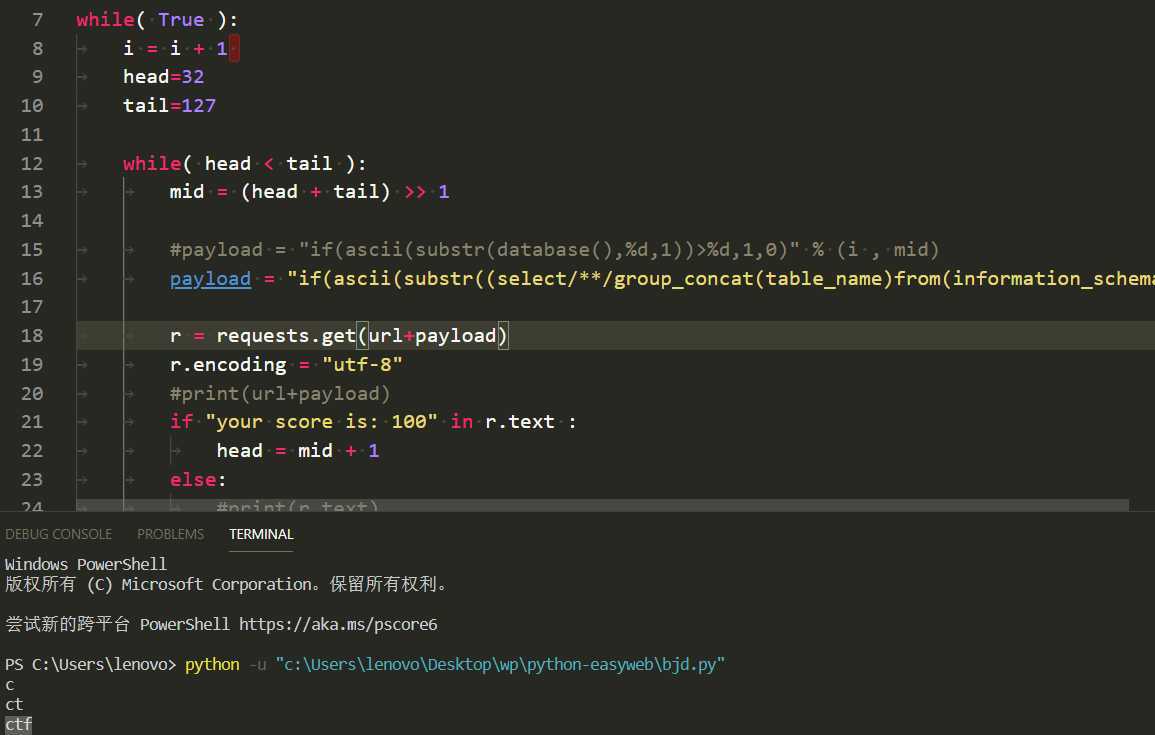Click "your score is: 100" string
Image resolution: width=1155 pixels, height=735 pixels.
[321, 422]
